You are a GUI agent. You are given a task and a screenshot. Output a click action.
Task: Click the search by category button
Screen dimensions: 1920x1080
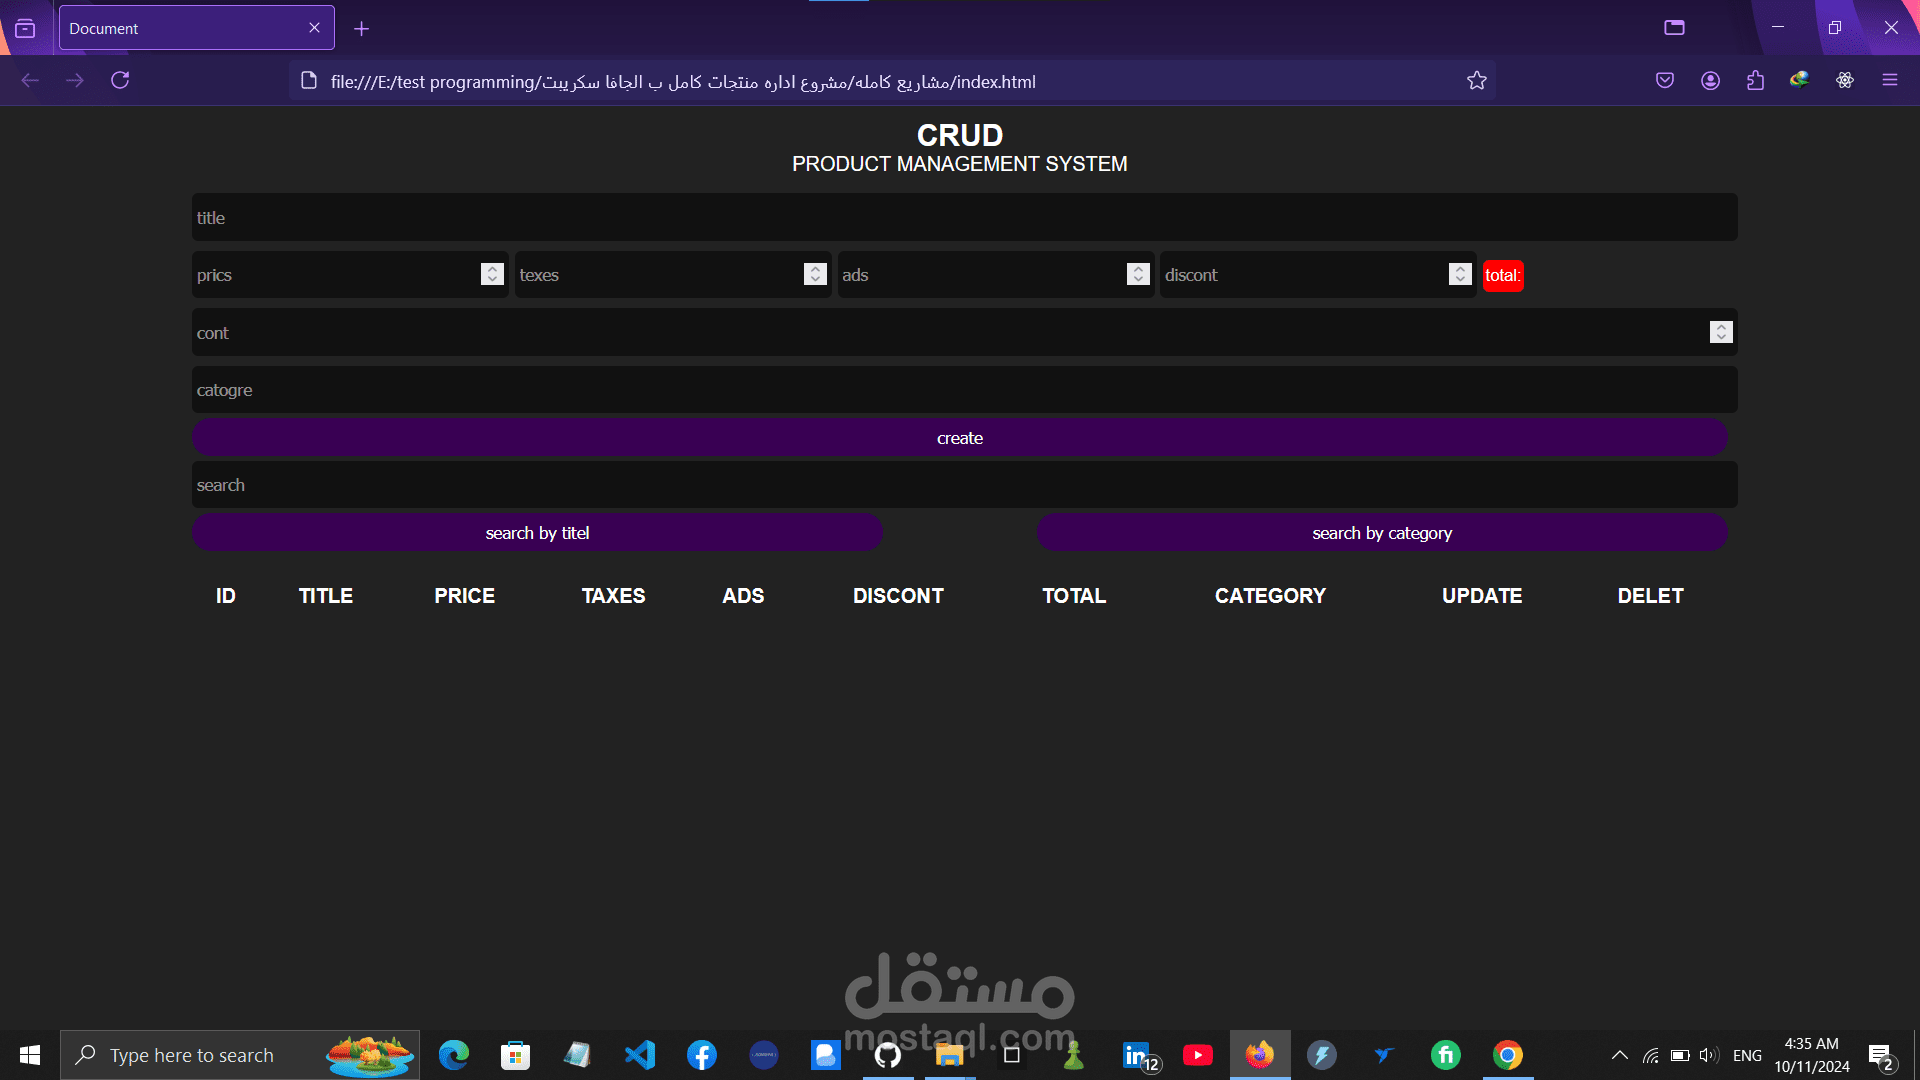click(x=1381, y=533)
